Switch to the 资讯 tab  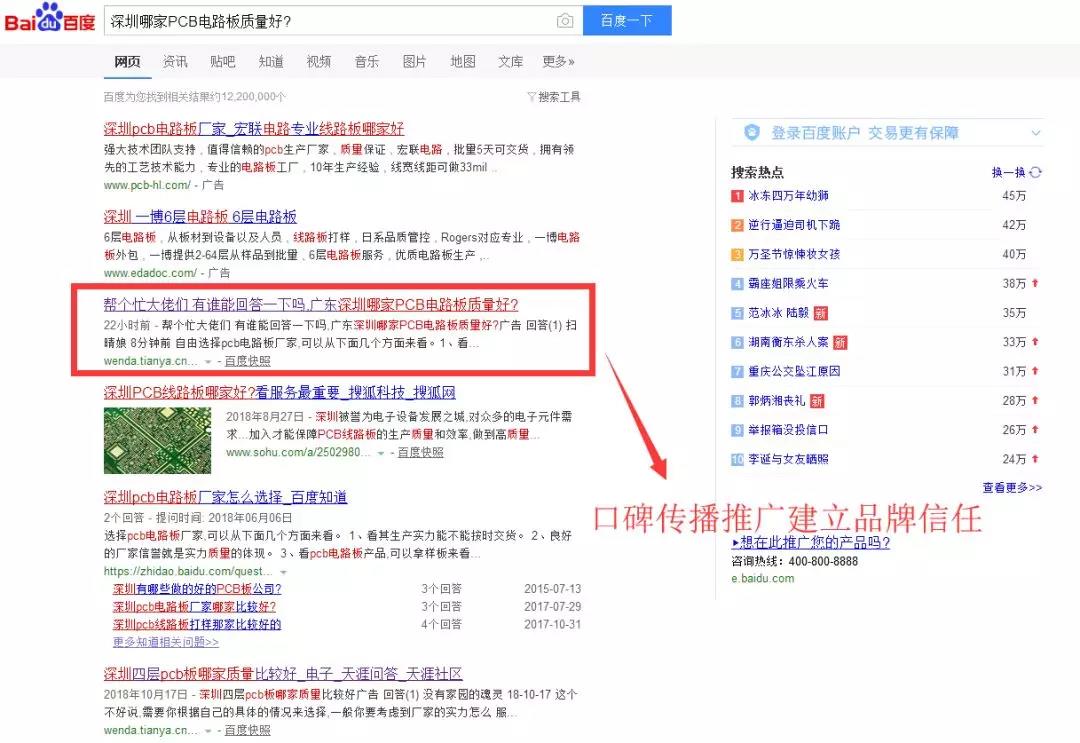pos(175,62)
